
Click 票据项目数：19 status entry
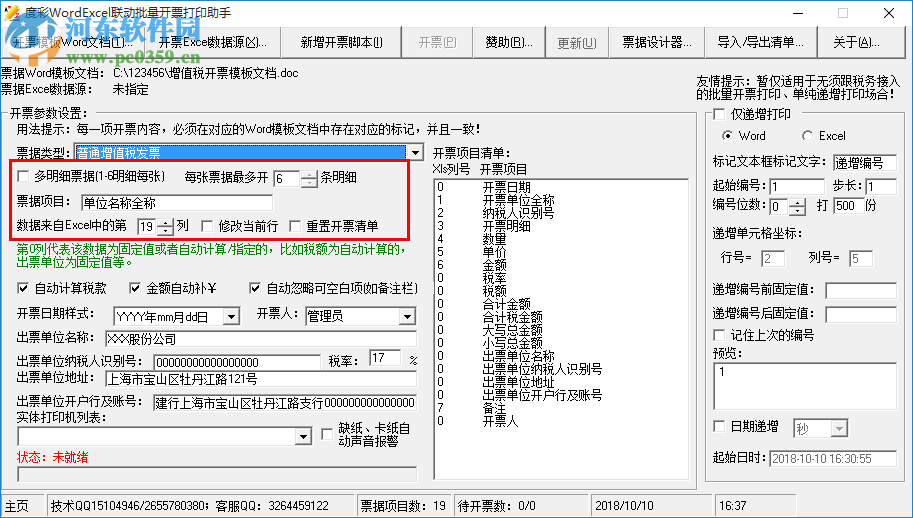pos(403,506)
